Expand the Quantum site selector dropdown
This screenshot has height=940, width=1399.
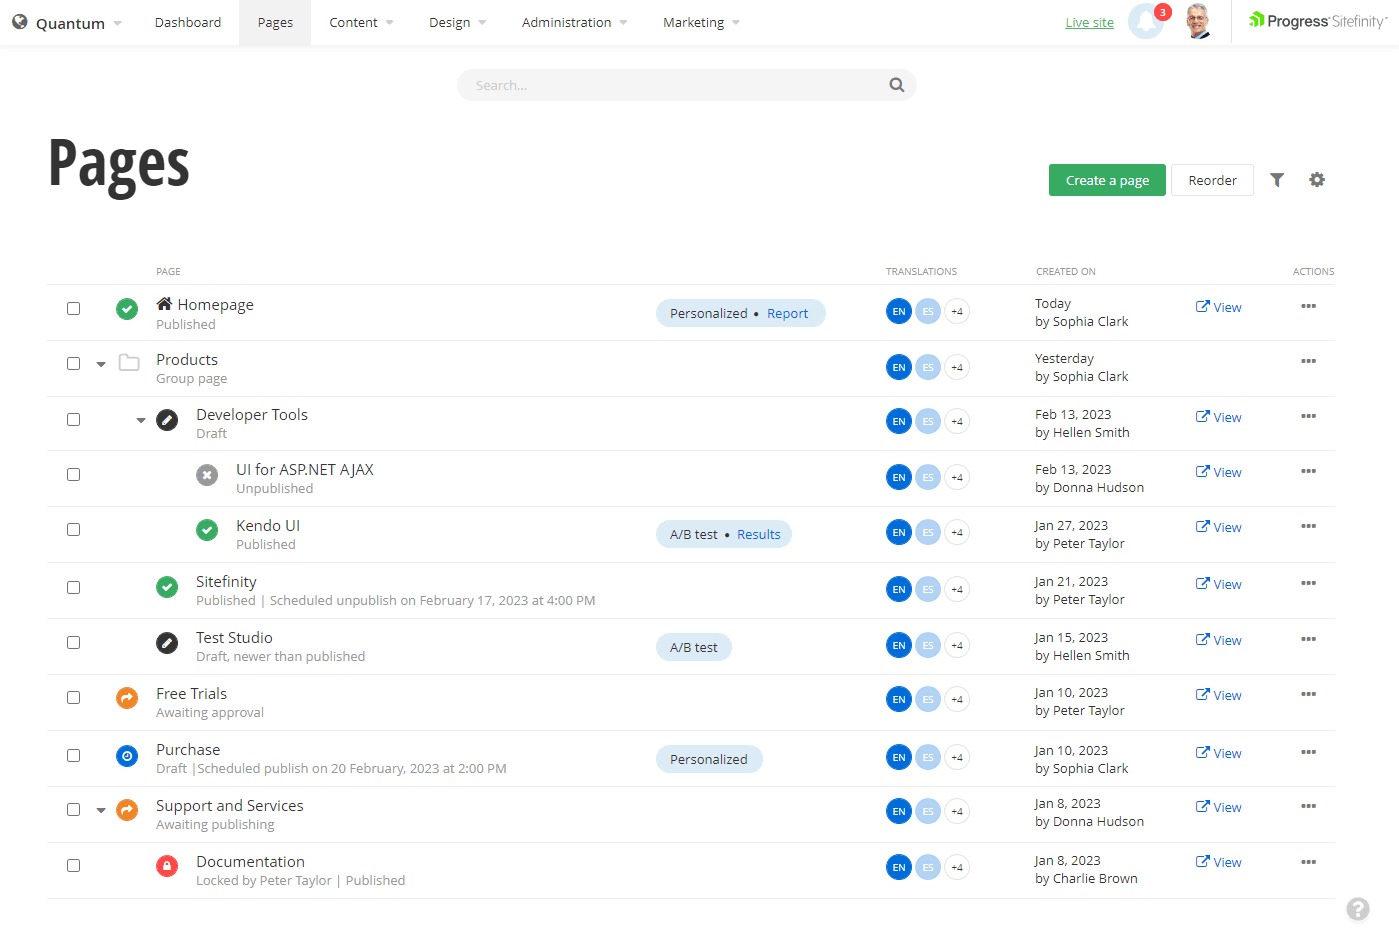pyautogui.click(x=67, y=22)
